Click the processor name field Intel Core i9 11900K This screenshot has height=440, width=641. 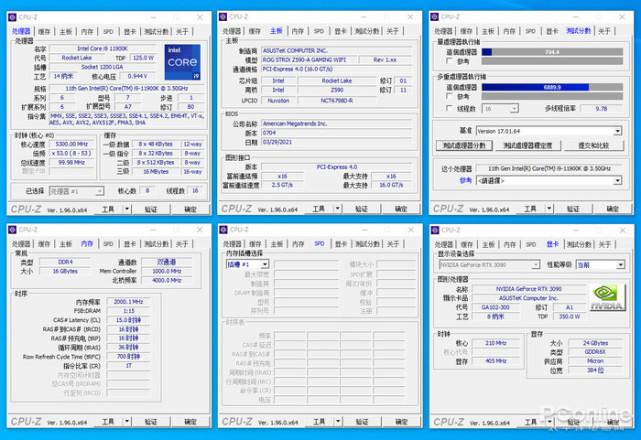pyautogui.click(x=102, y=48)
